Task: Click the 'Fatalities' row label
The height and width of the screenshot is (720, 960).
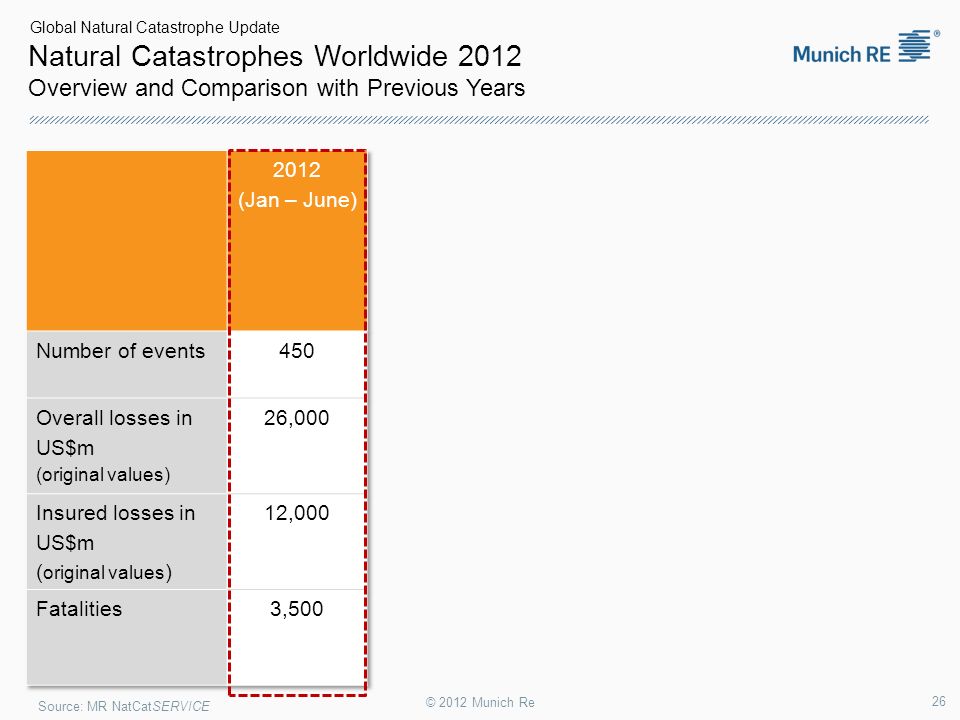Action: tap(79, 609)
